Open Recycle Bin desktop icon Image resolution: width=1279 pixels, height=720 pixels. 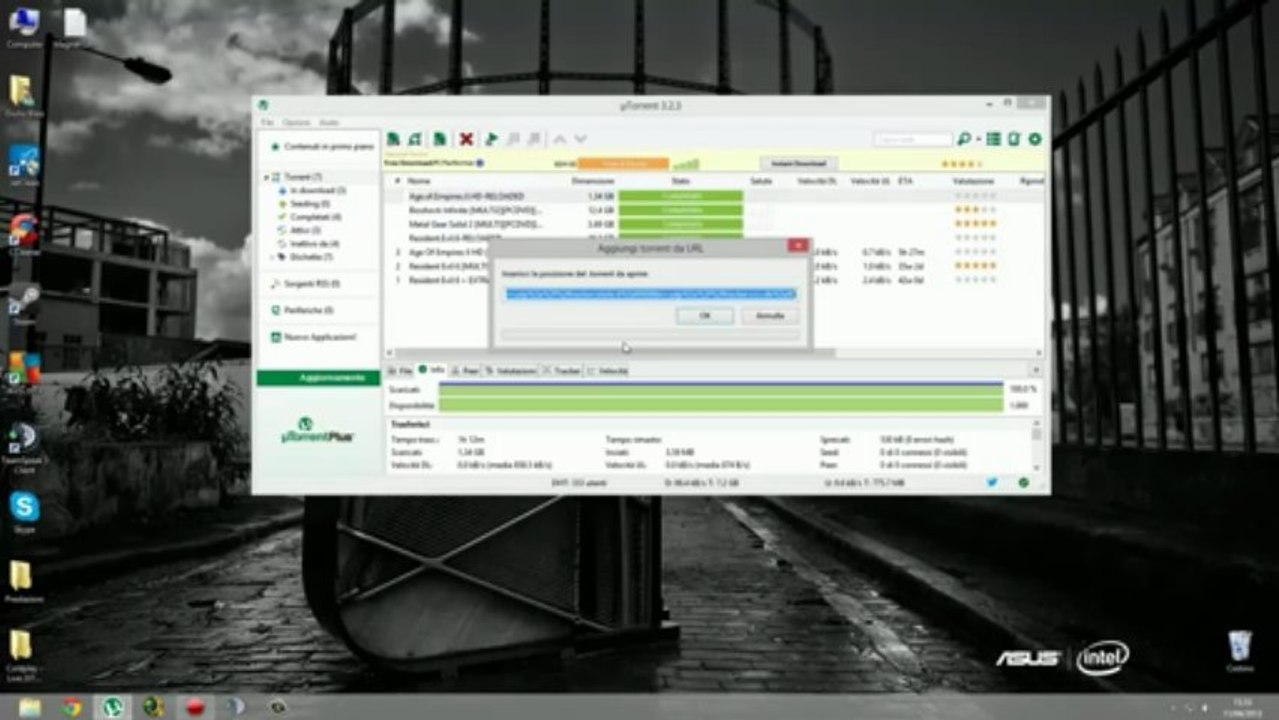pyautogui.click(x=1240, y=650)
